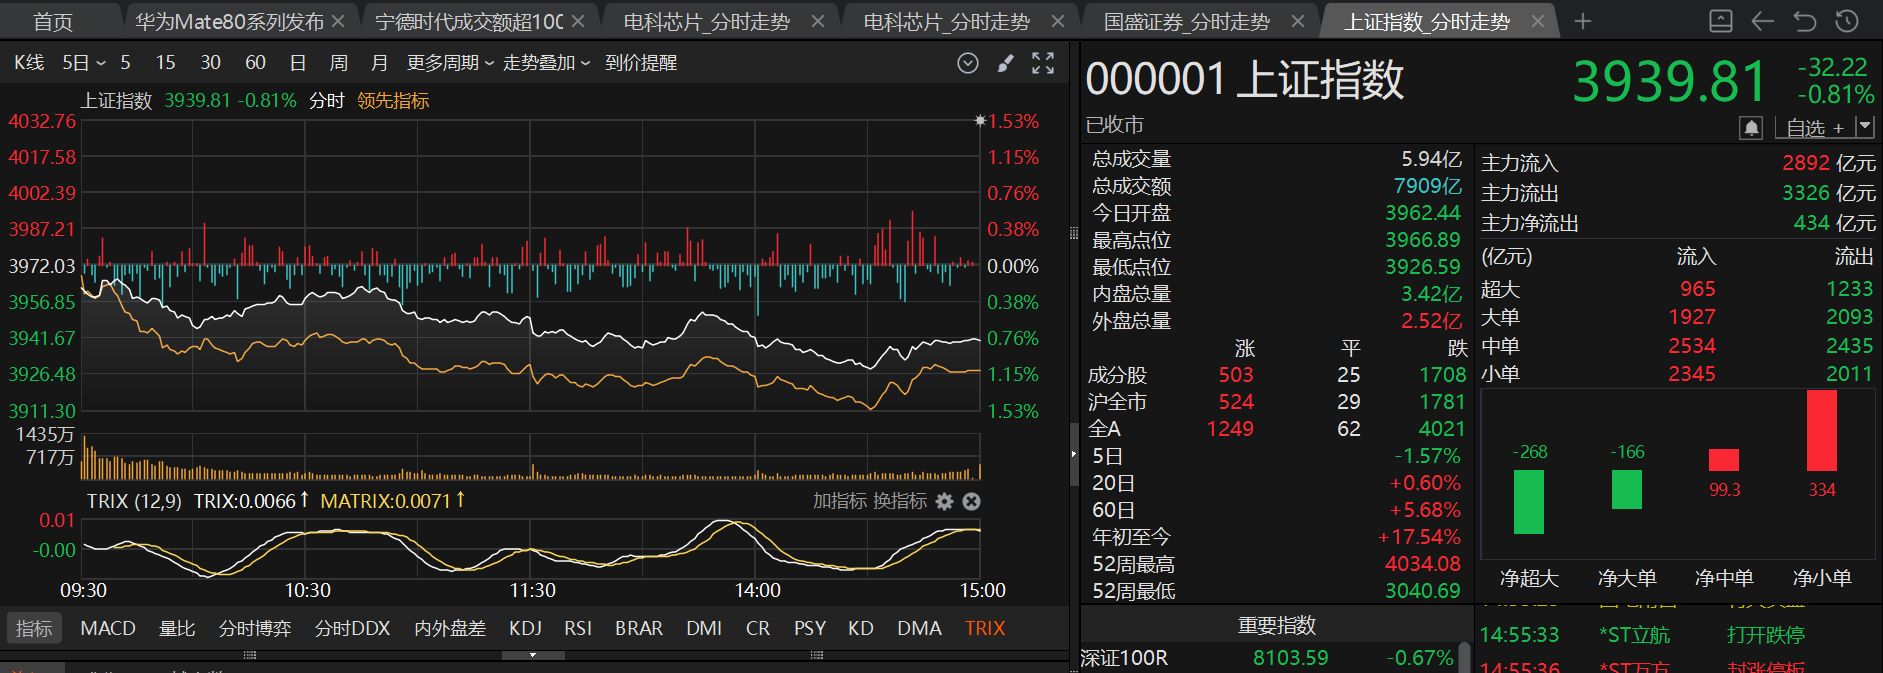Open TRIX indicator settings gear
Screen dimensions: 1883x673
[945, 501]
